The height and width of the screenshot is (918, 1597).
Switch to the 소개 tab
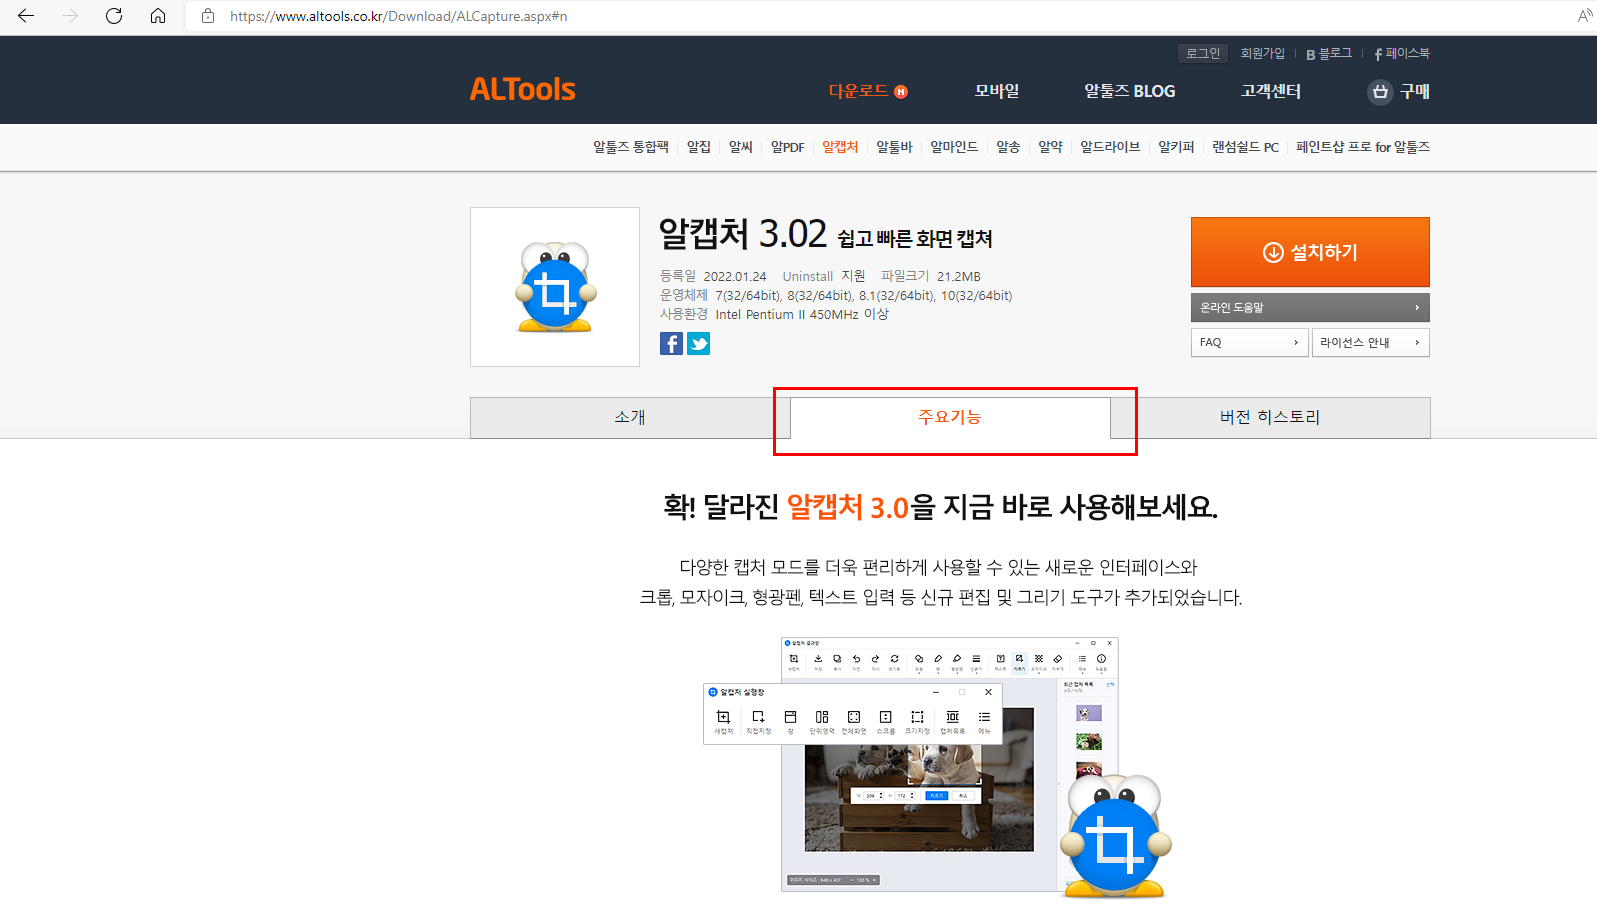(630, 417)
